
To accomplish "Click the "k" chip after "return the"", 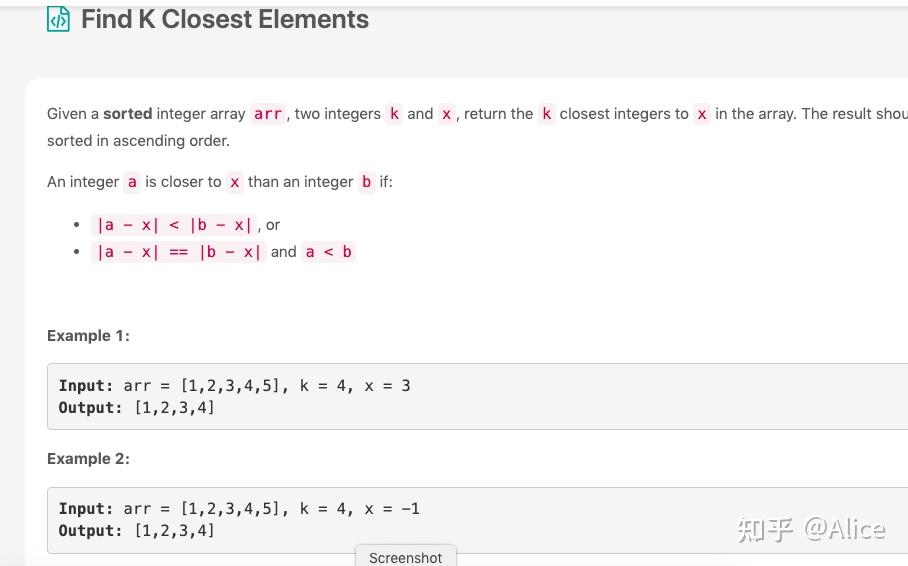I will pos(547,114).
